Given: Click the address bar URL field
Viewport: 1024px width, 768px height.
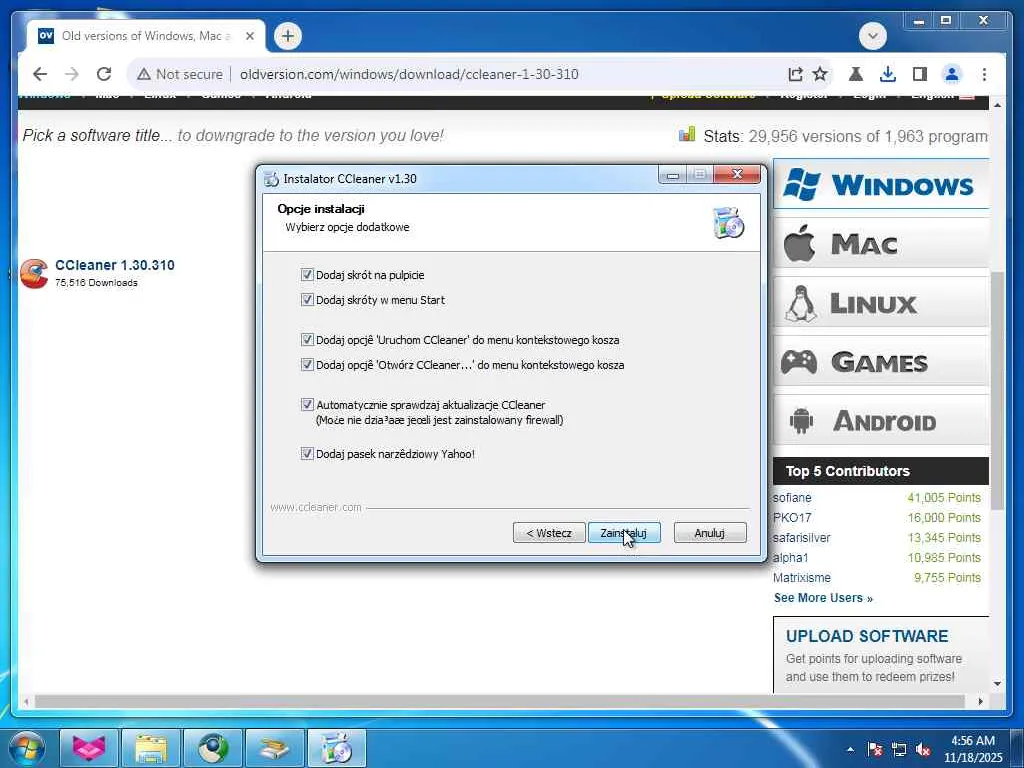Looking at the screenshot, I should 409,74.
